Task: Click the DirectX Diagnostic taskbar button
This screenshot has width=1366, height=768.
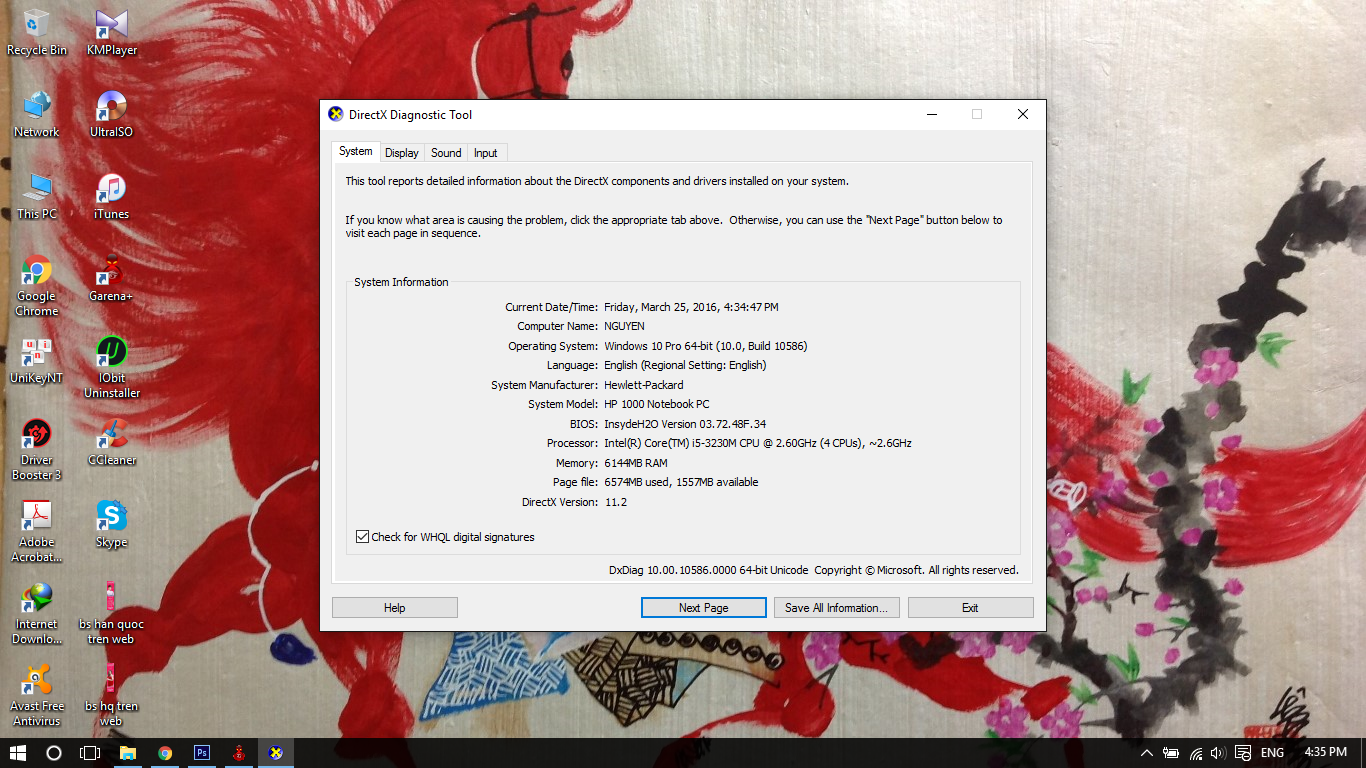Action: 276,753
